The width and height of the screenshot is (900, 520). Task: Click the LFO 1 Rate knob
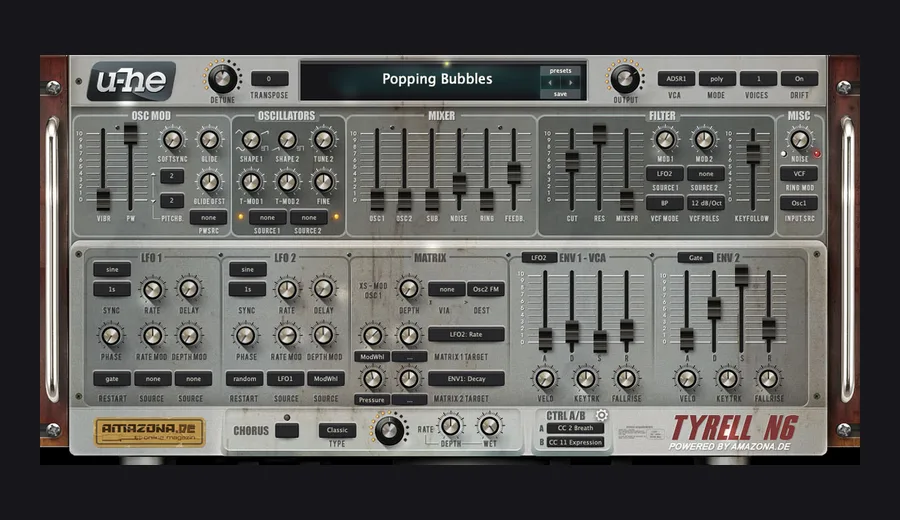(152, 290)
